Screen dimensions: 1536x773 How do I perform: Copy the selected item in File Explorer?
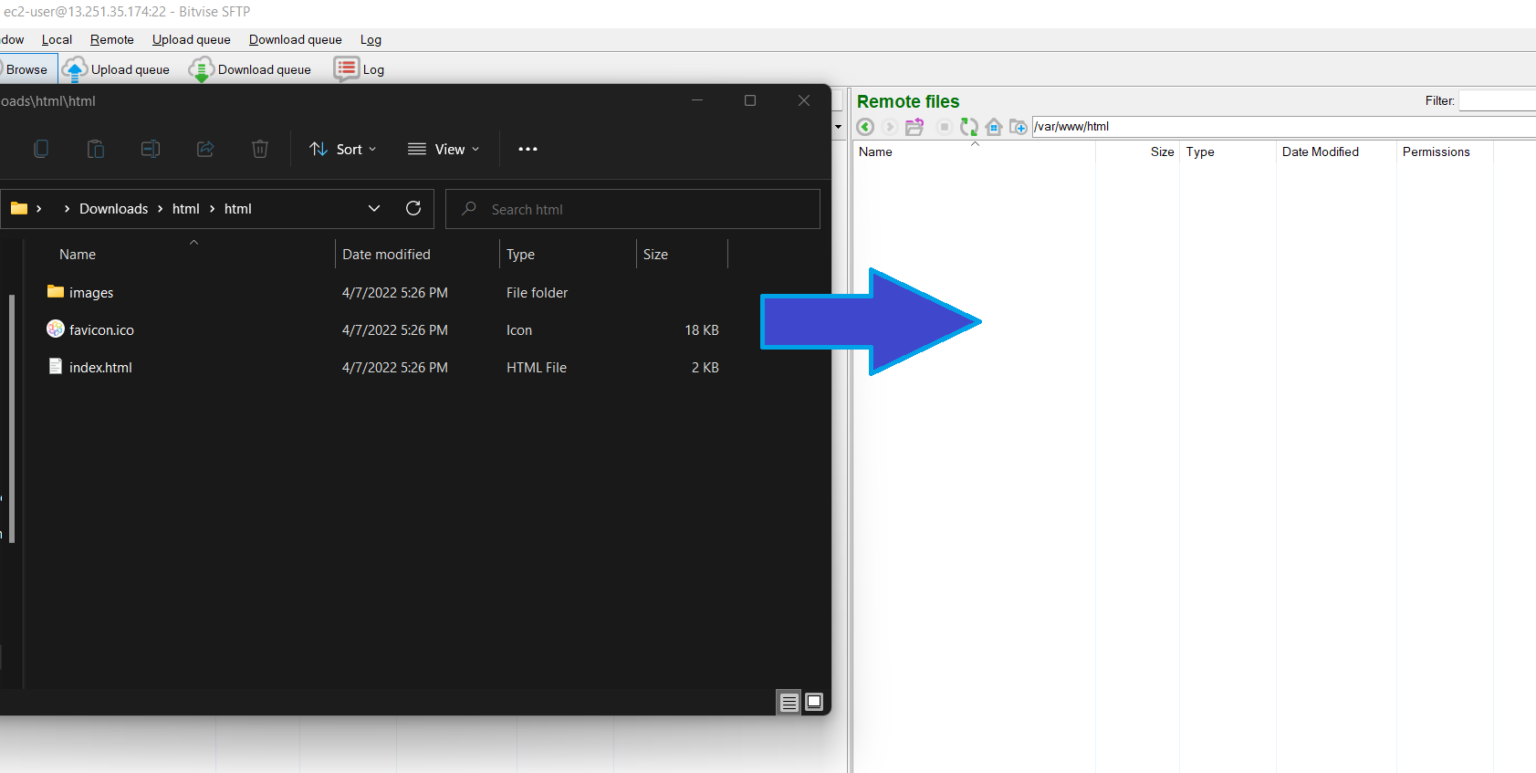click(x=40, y=148)
